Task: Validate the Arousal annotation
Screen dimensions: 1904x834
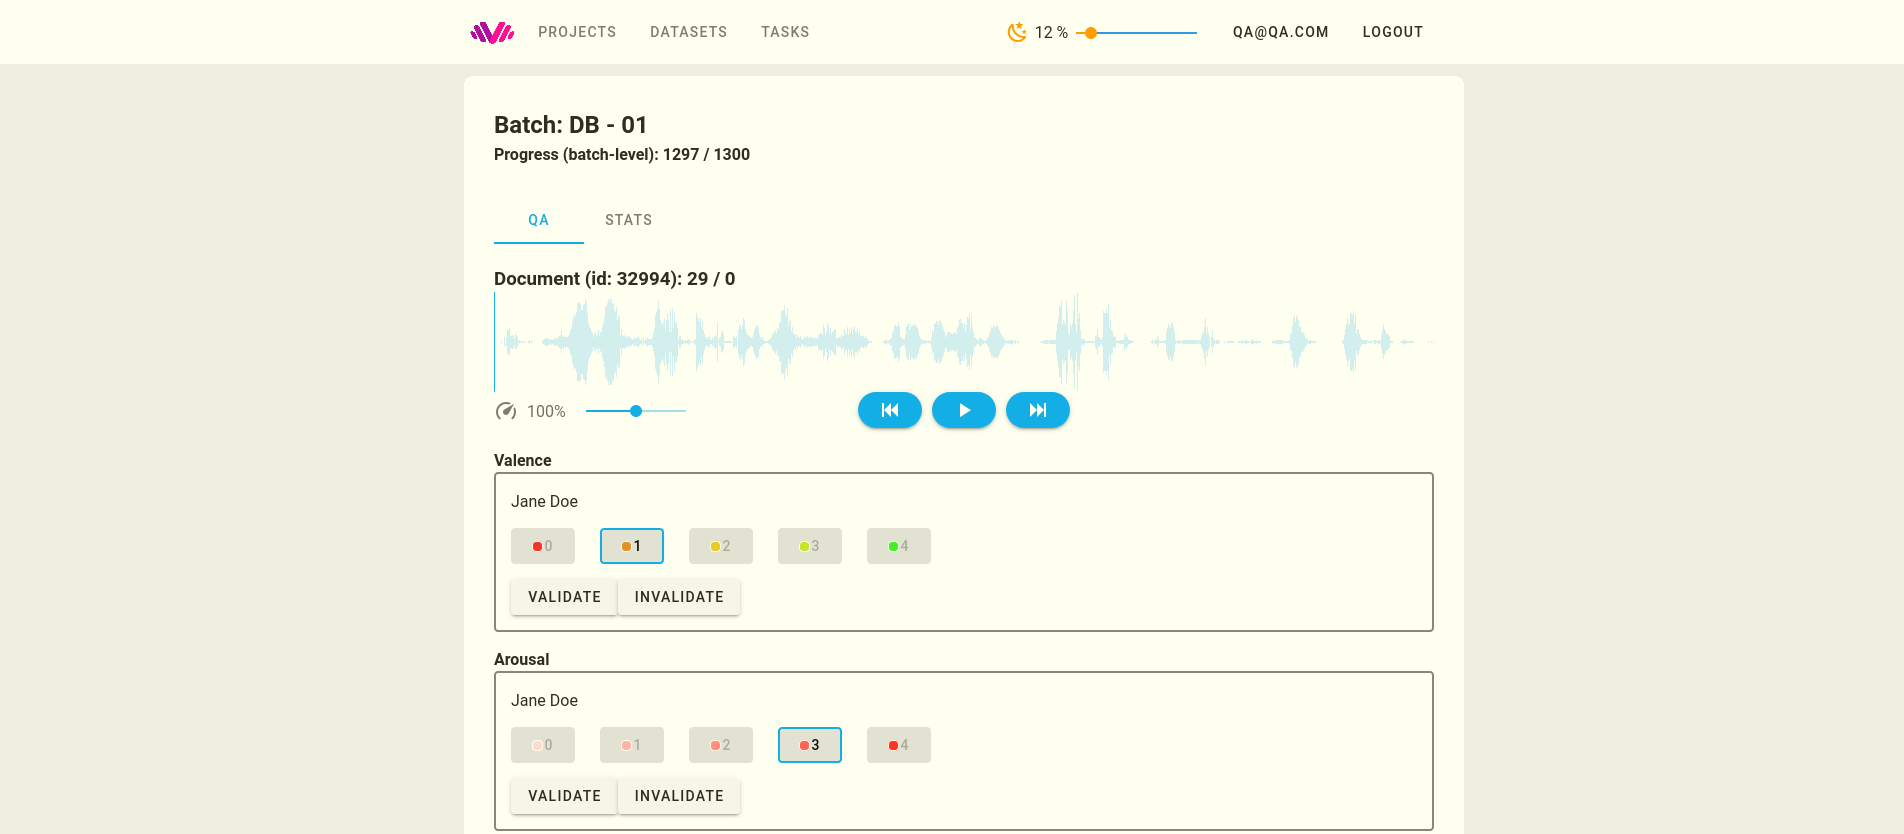Action: [x=564, y=796]
